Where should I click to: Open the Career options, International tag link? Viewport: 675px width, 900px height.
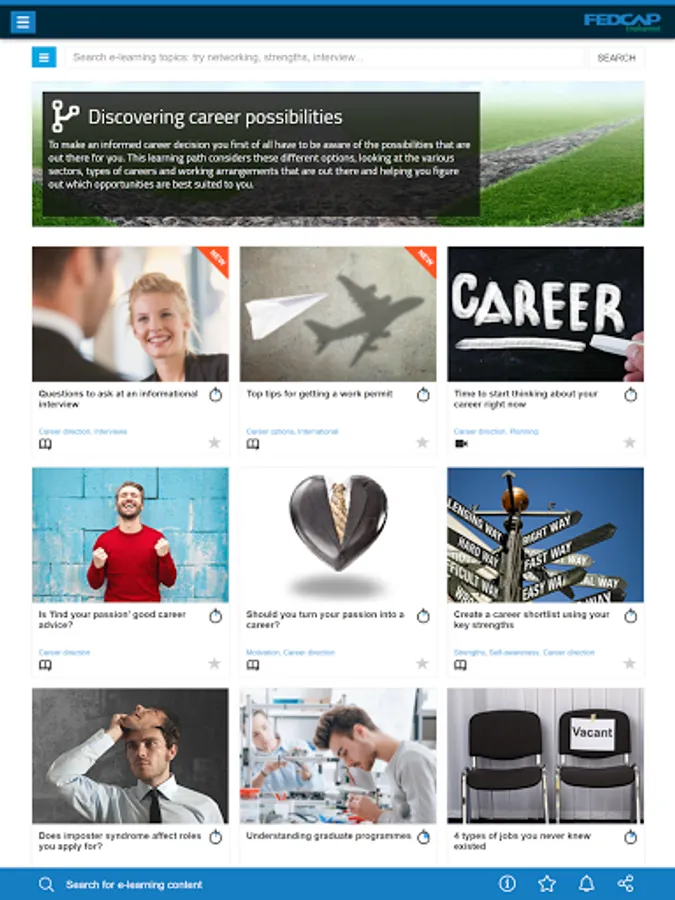click(292, 431)
